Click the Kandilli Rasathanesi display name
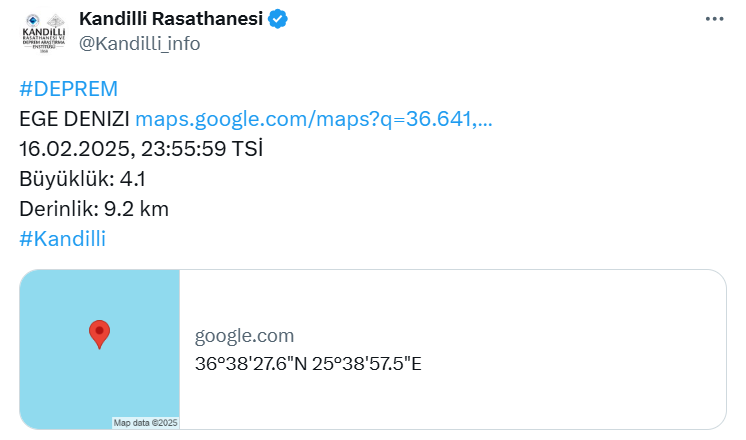746x440 pixels. pos(171,19)
